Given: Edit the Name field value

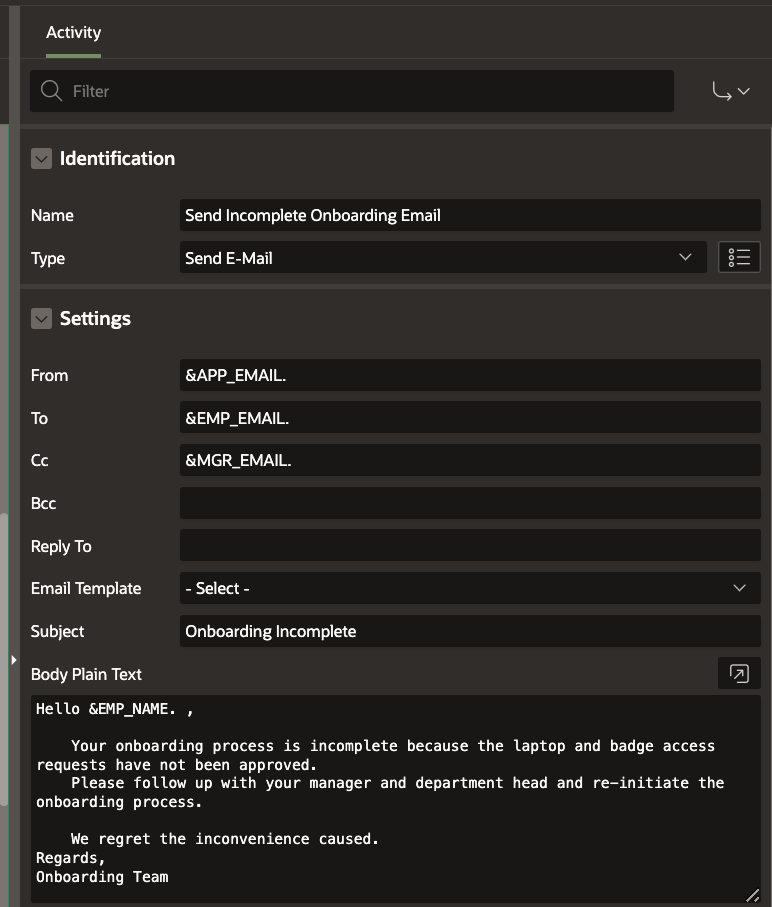Looking at the screenshot, I should tap(469, 215).
